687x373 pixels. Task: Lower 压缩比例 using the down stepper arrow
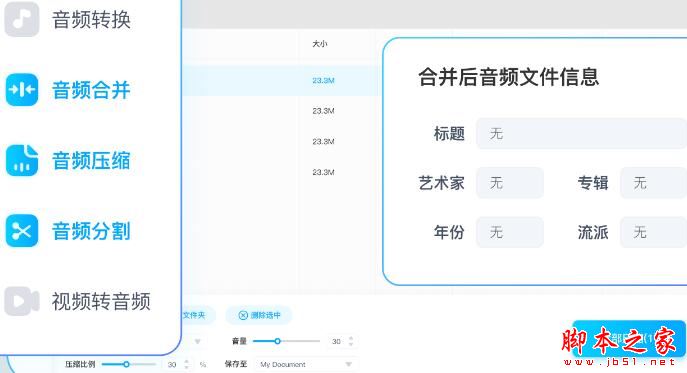(187, 367)
